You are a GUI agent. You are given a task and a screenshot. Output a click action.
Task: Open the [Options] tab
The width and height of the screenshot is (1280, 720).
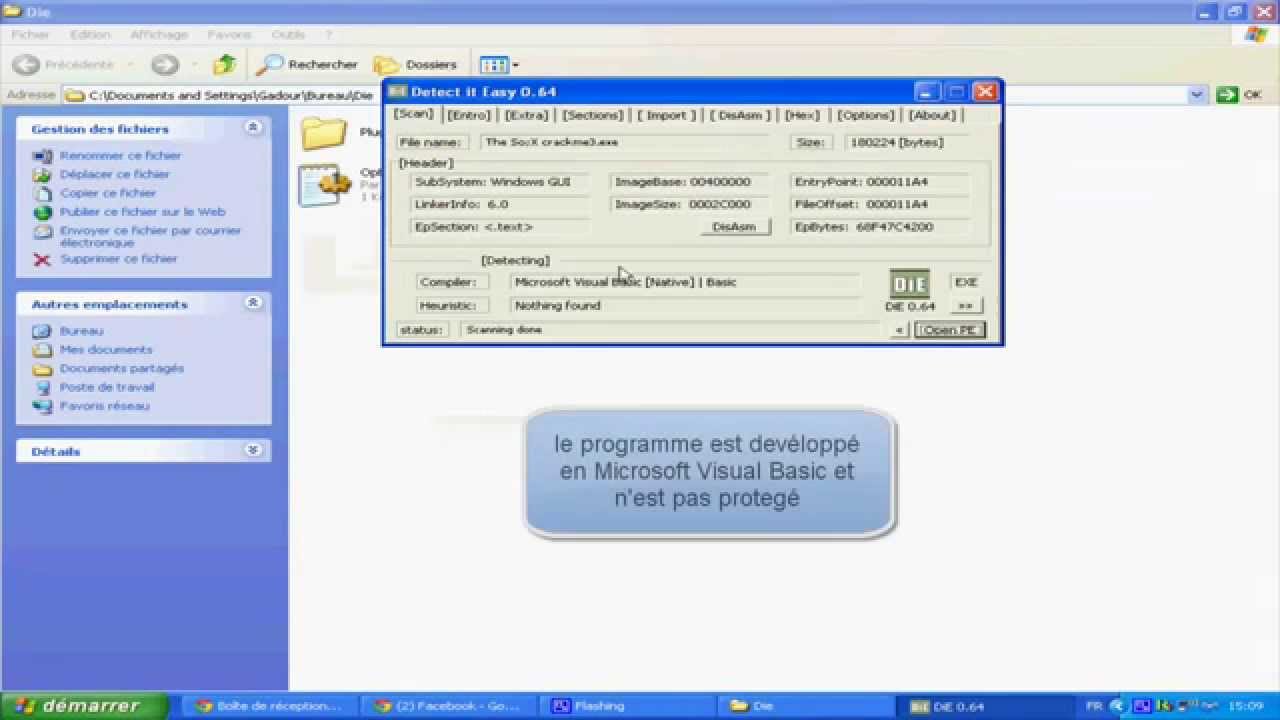point(865,115)
